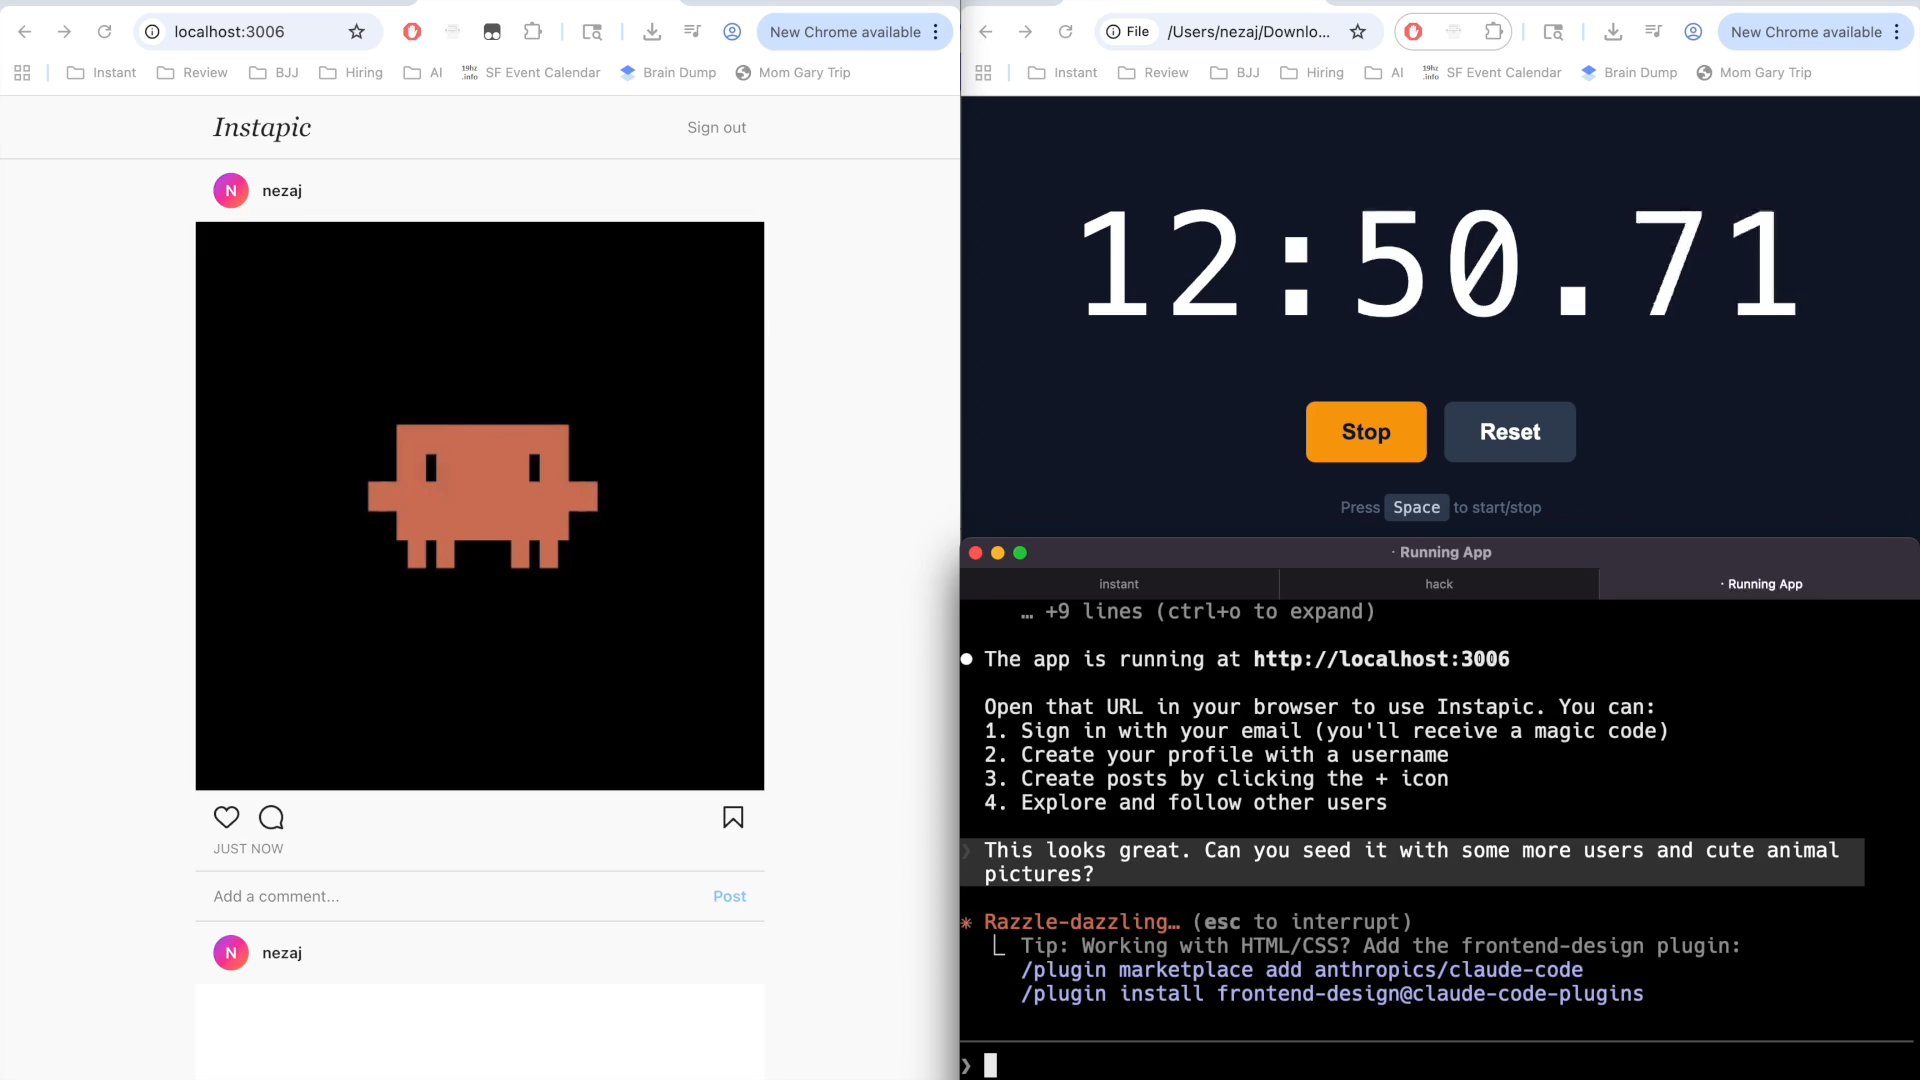
Task: Open the Hiring bookmarks folder
Action: (350, 72)
